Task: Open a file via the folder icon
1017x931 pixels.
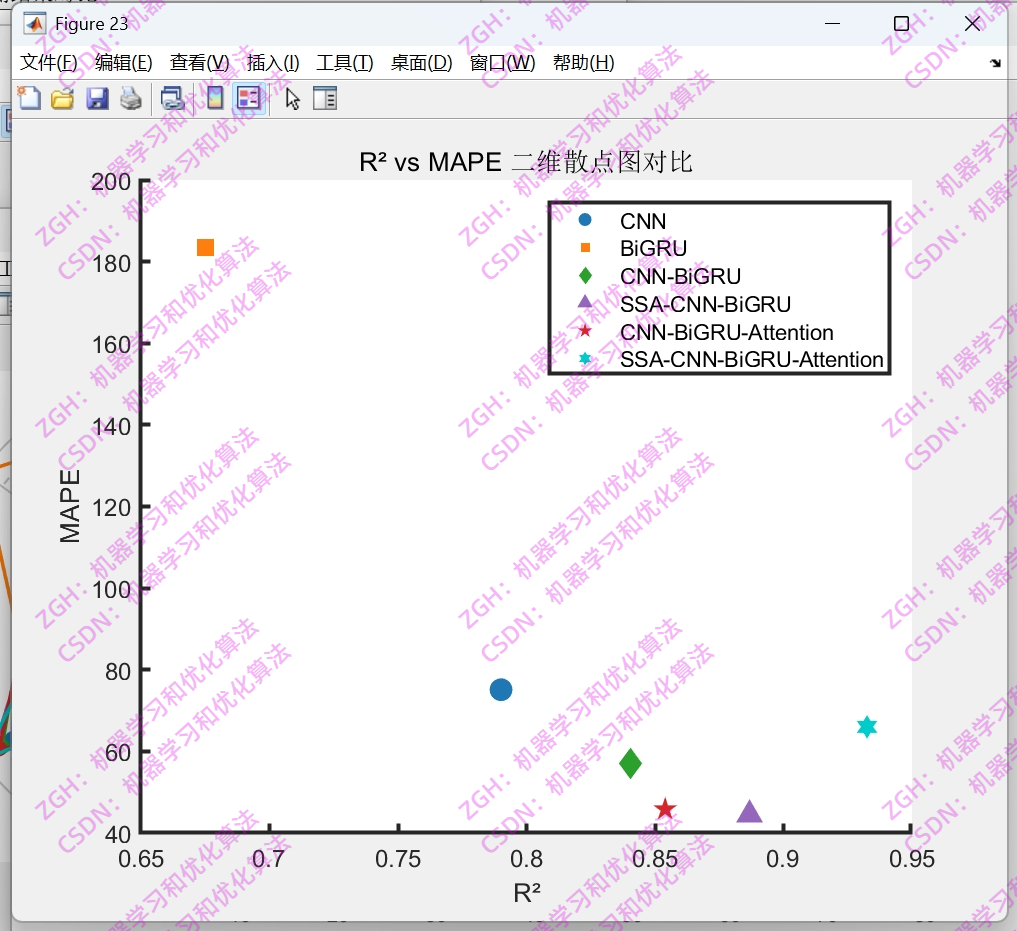Action: [x=62, y=99]
